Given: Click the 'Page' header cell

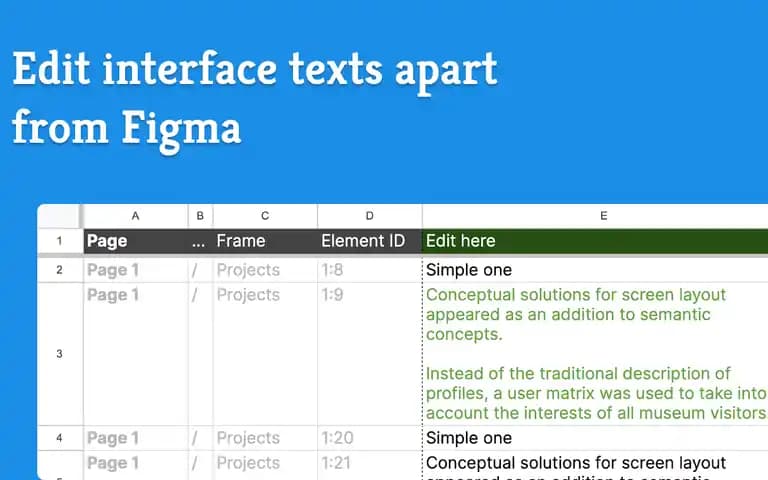Looking at the screenshot, I should pos(136,241).
